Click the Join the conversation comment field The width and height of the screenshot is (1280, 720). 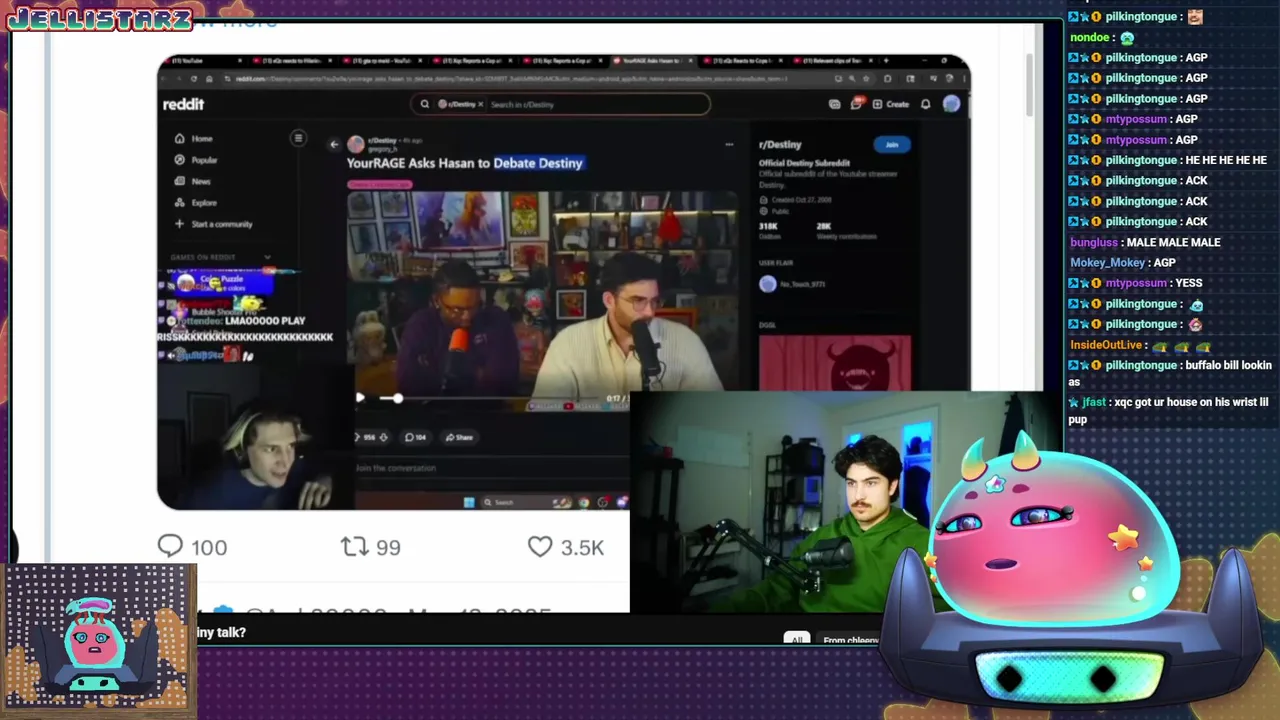click(490, 468)
